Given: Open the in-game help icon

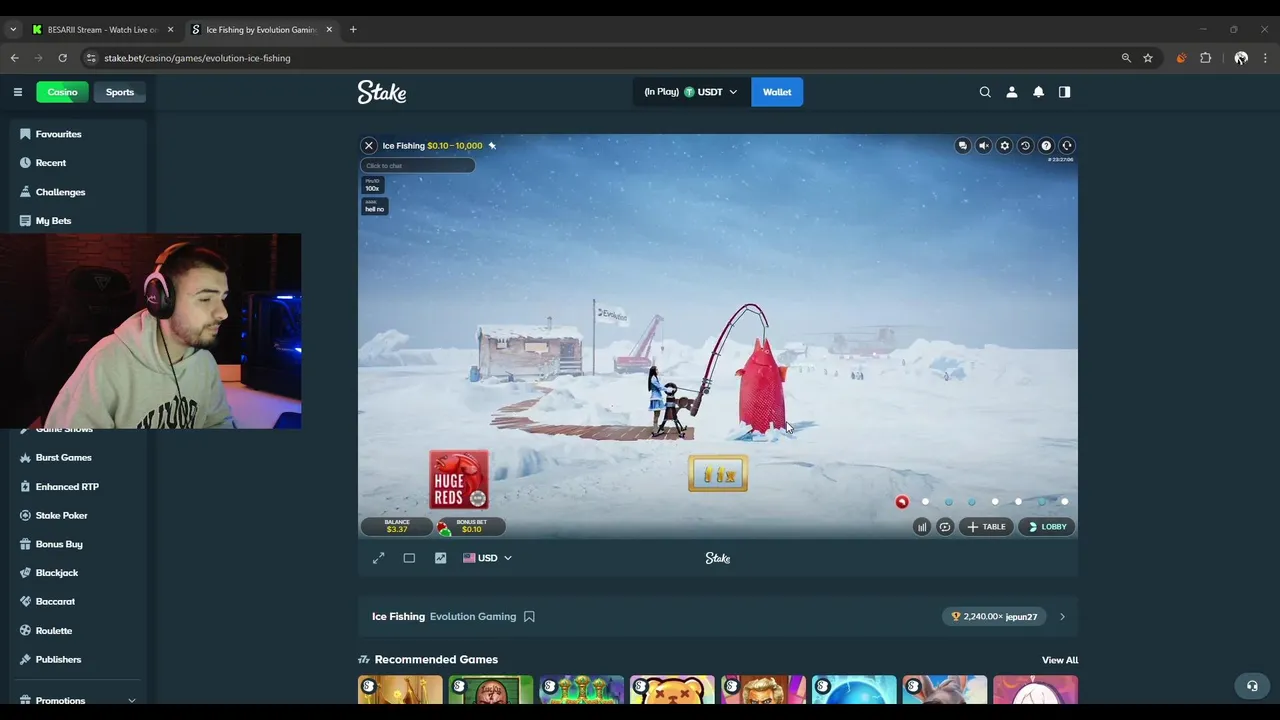Looking at the screenshot, I should tap(1046, 146).
